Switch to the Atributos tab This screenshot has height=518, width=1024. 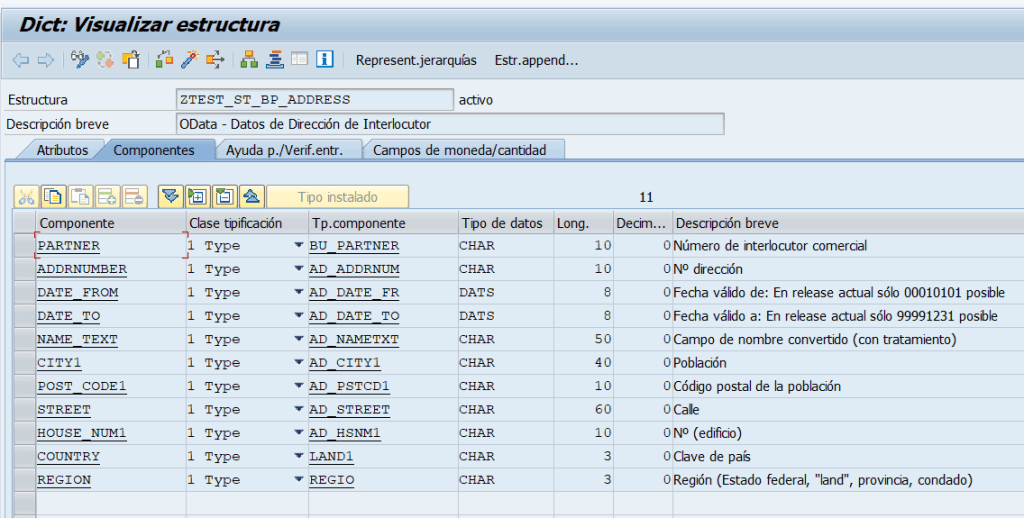click(62, 150)
